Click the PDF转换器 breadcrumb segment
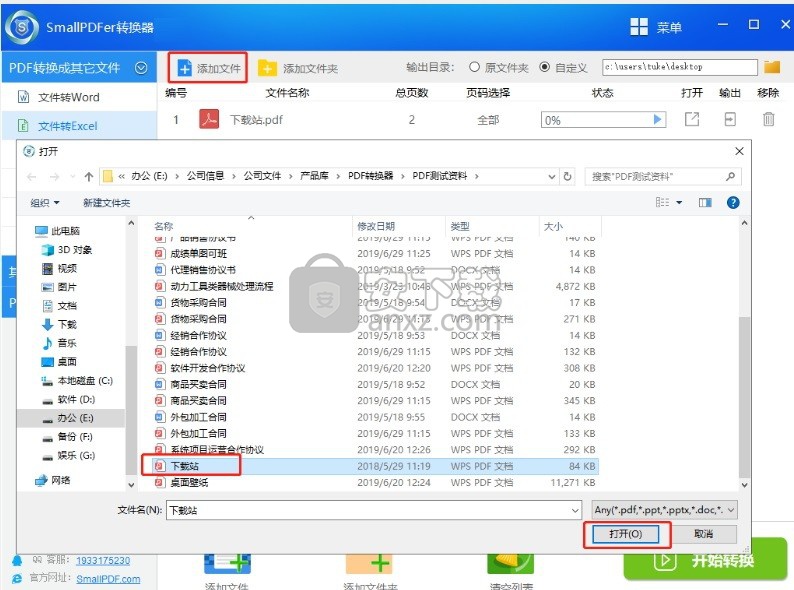 tap(370, 176)
